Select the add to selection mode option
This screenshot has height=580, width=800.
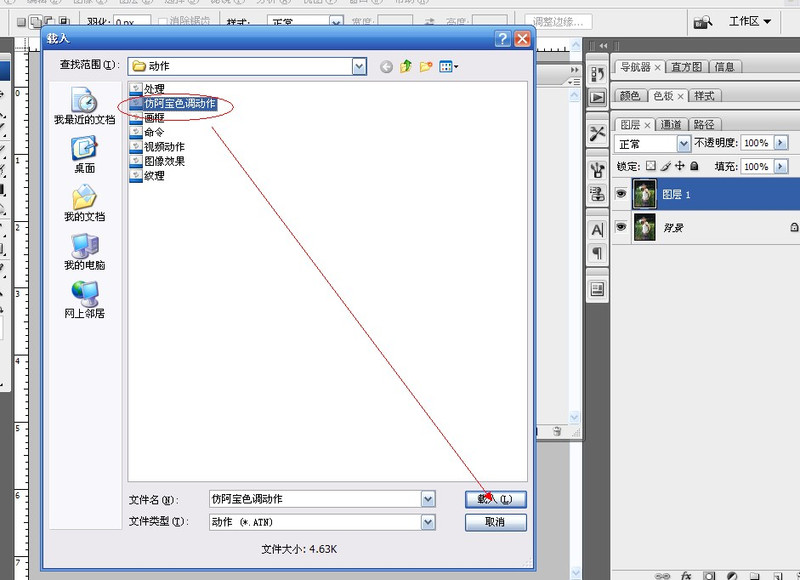point(36,22)
